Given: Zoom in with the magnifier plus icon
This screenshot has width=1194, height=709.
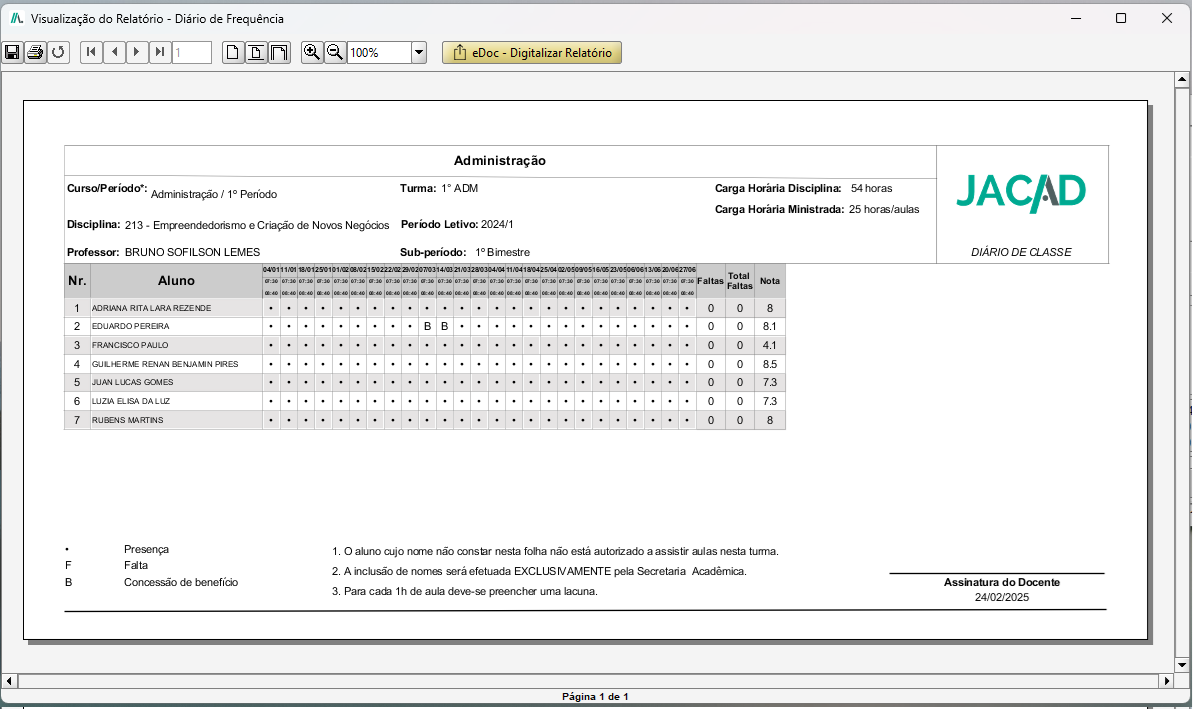Looking at the screenshot, I should click(311, 53).
